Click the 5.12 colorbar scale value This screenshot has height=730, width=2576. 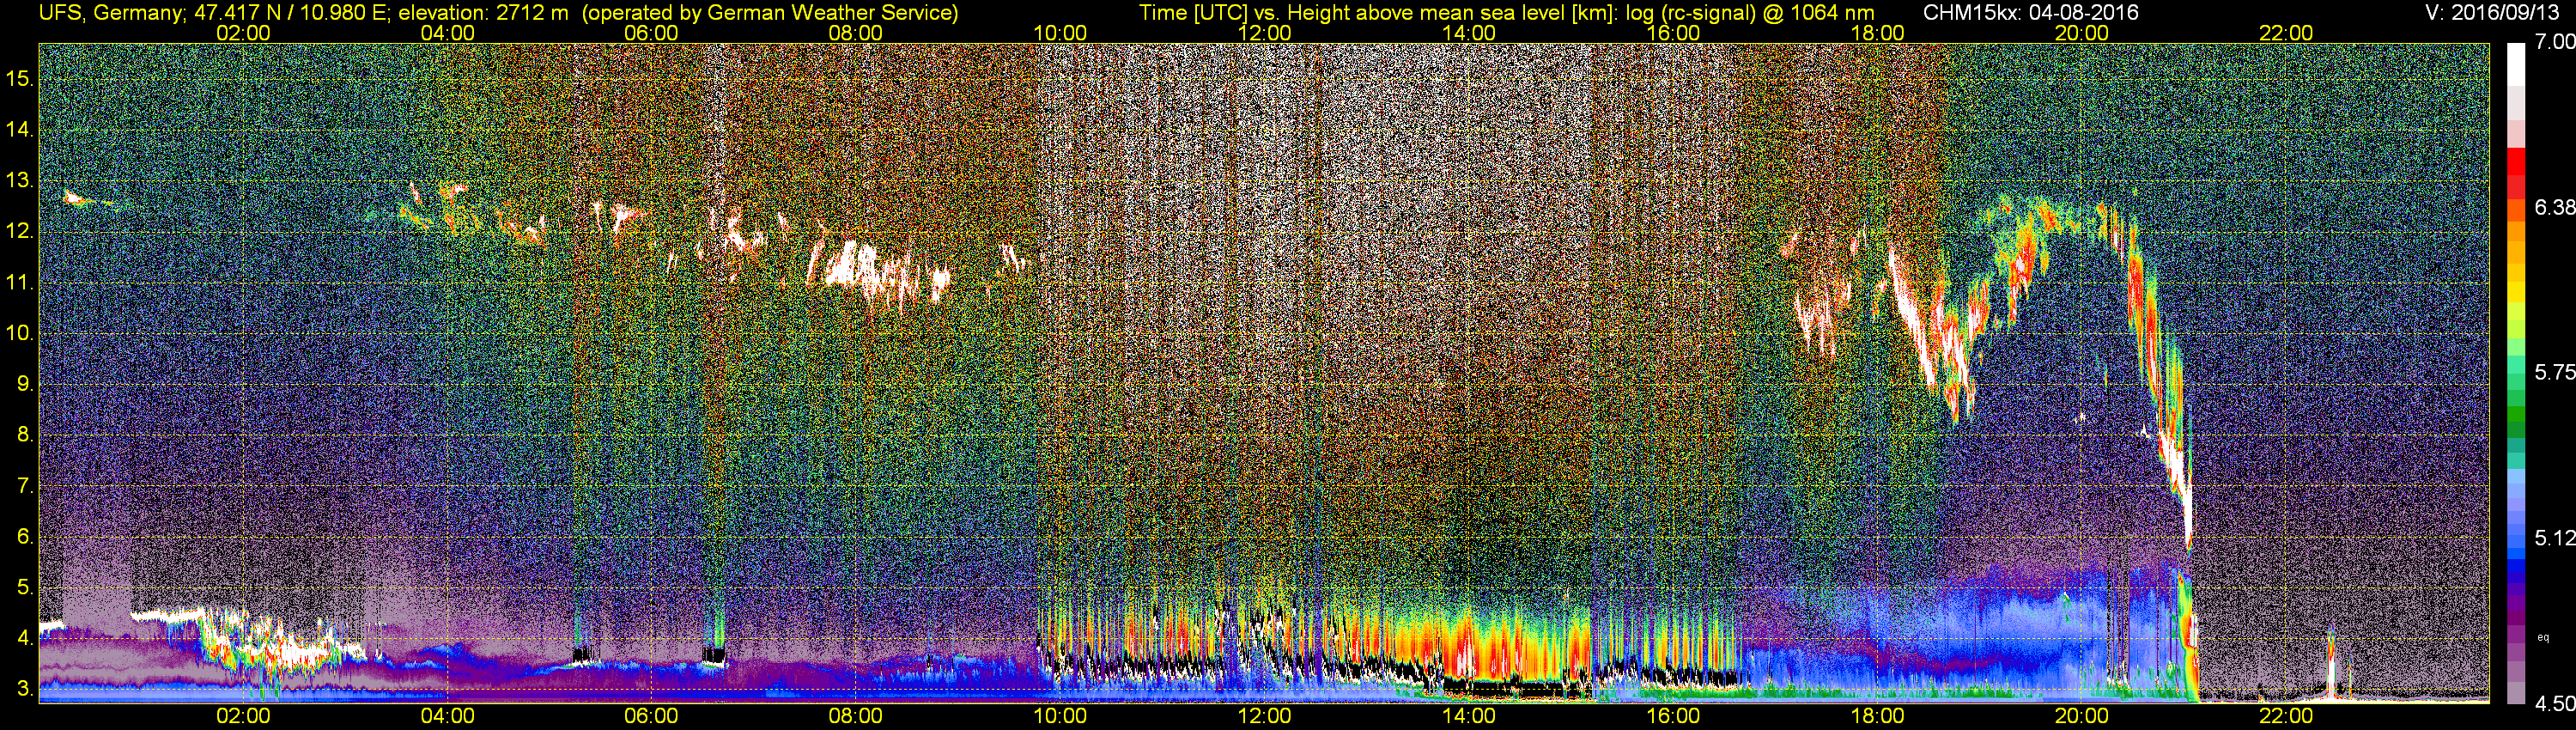point(2555,538)
